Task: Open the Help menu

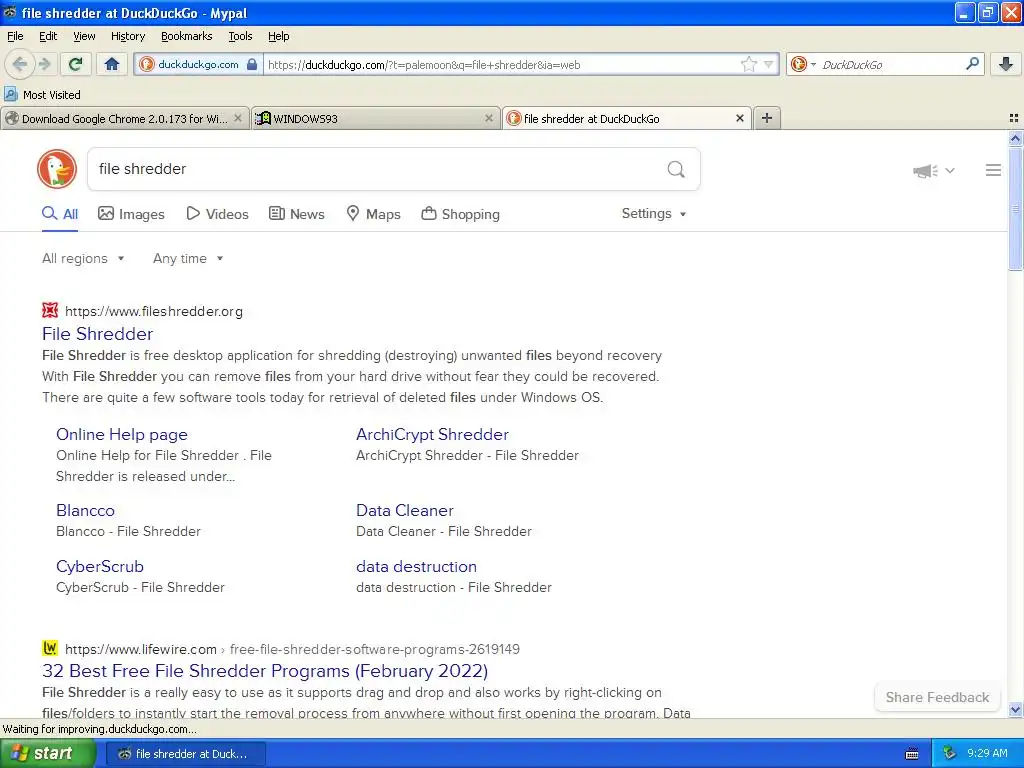Action: click(278, 36)
